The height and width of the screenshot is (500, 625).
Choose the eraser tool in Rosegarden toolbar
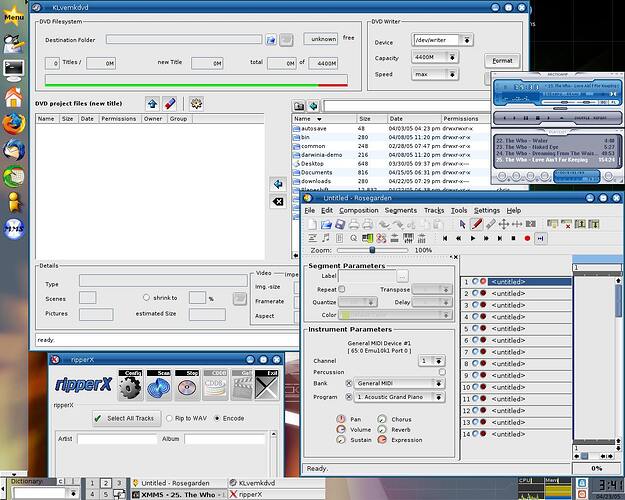click(491, 224)
